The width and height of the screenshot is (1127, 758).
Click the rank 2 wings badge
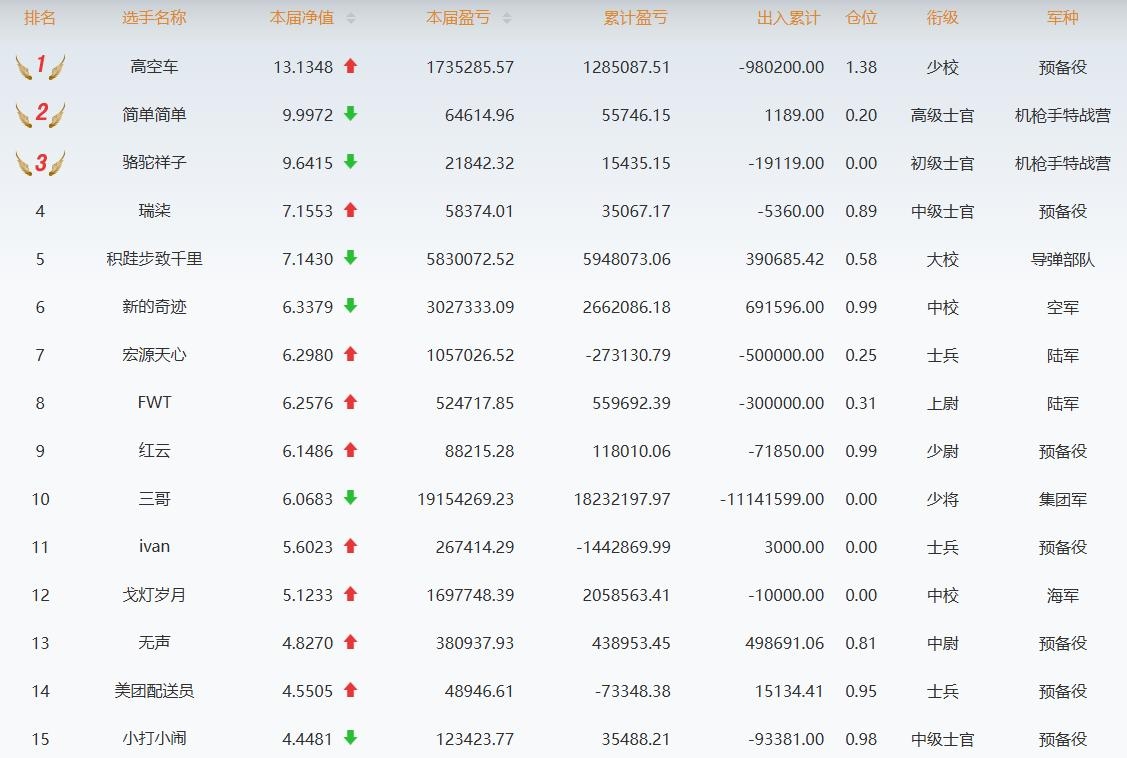tap(40, 115)
